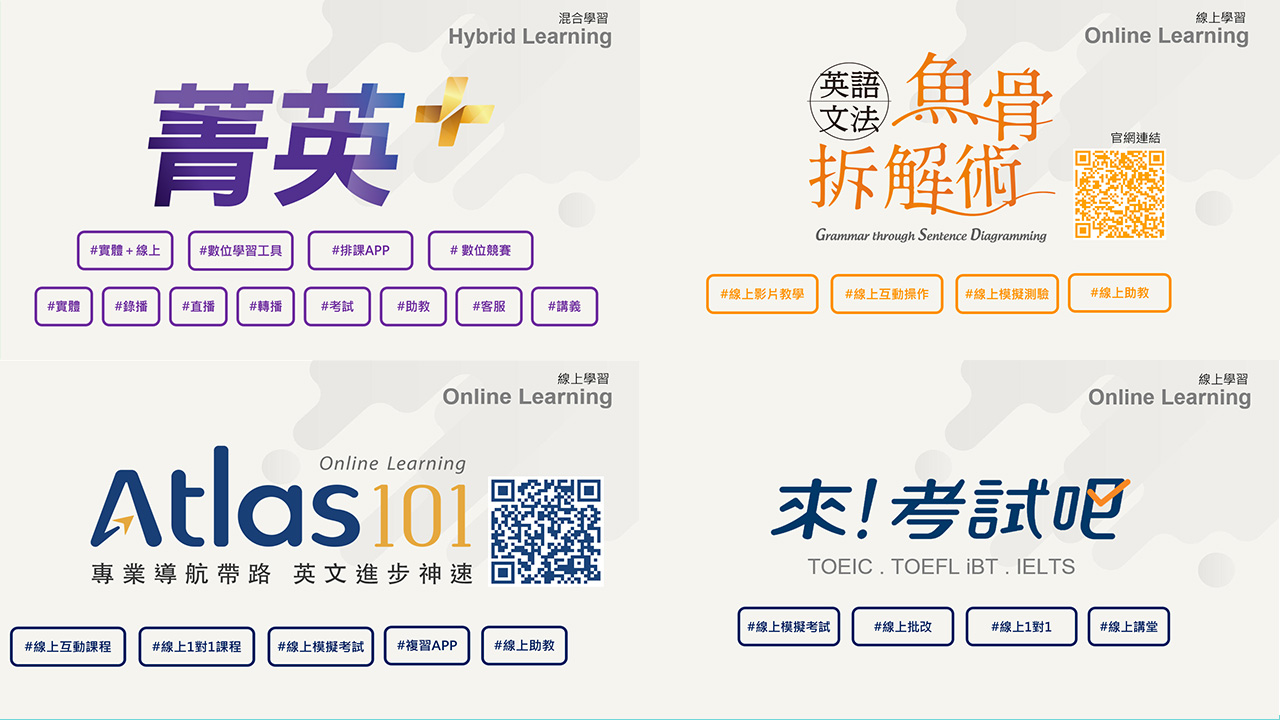
Task: Click the blue QR code beside Atlas101
Action: point(546,530)
